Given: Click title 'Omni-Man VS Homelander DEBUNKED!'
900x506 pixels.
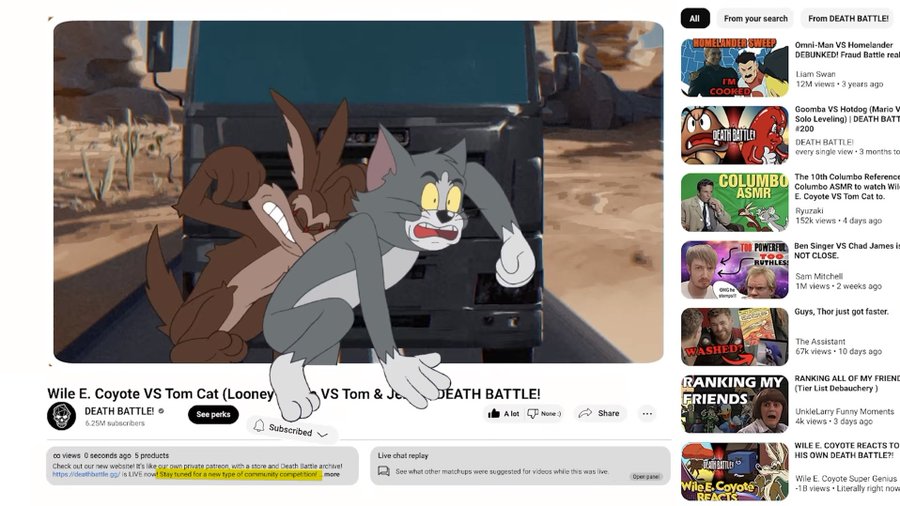Looking at the screenshot, I should click(847, 50).
